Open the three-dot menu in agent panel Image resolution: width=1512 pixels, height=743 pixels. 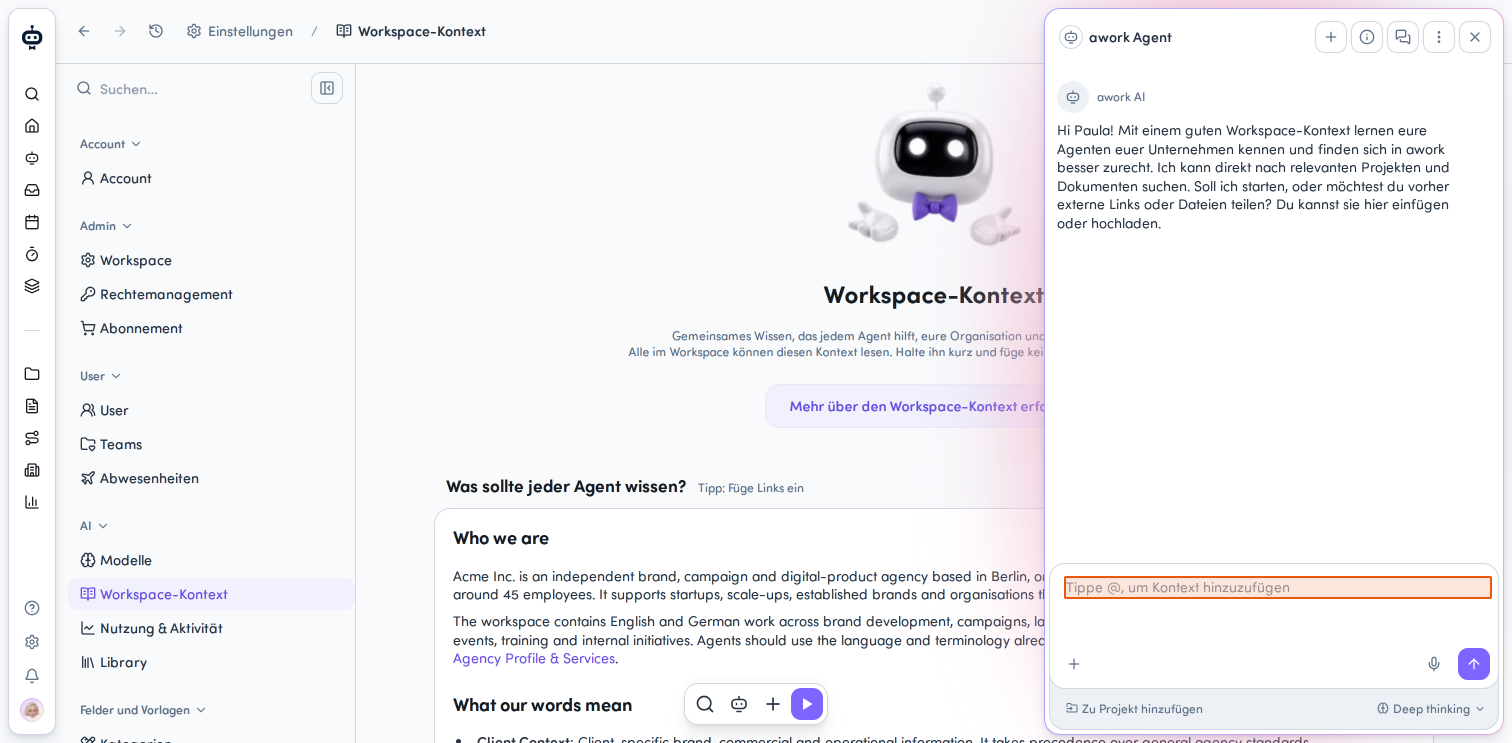1439,37
